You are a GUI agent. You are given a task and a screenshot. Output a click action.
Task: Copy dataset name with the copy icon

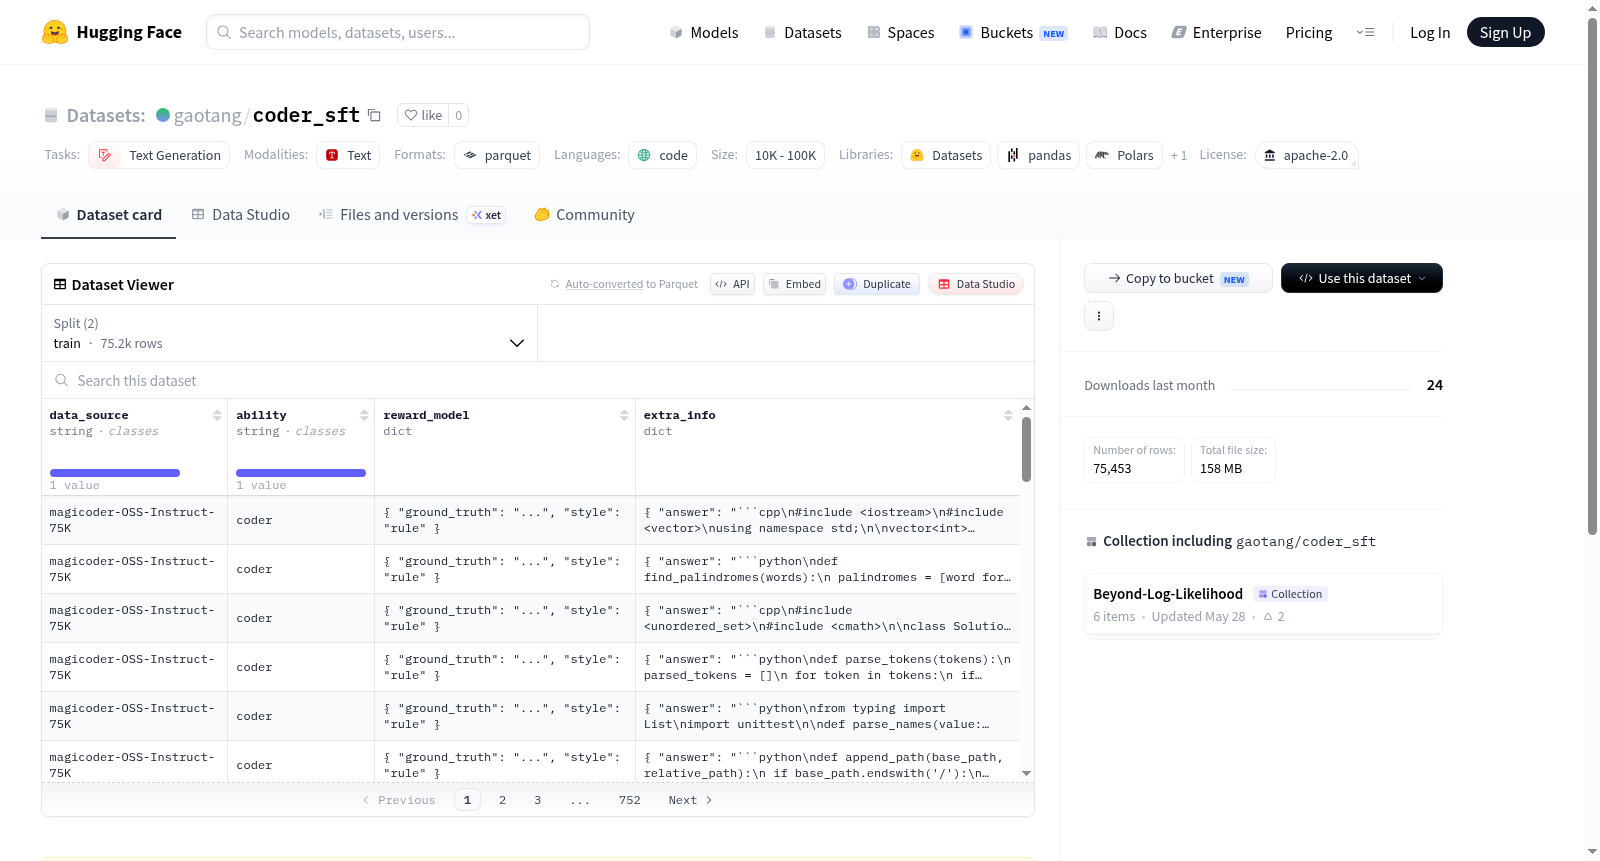[374, 115]
